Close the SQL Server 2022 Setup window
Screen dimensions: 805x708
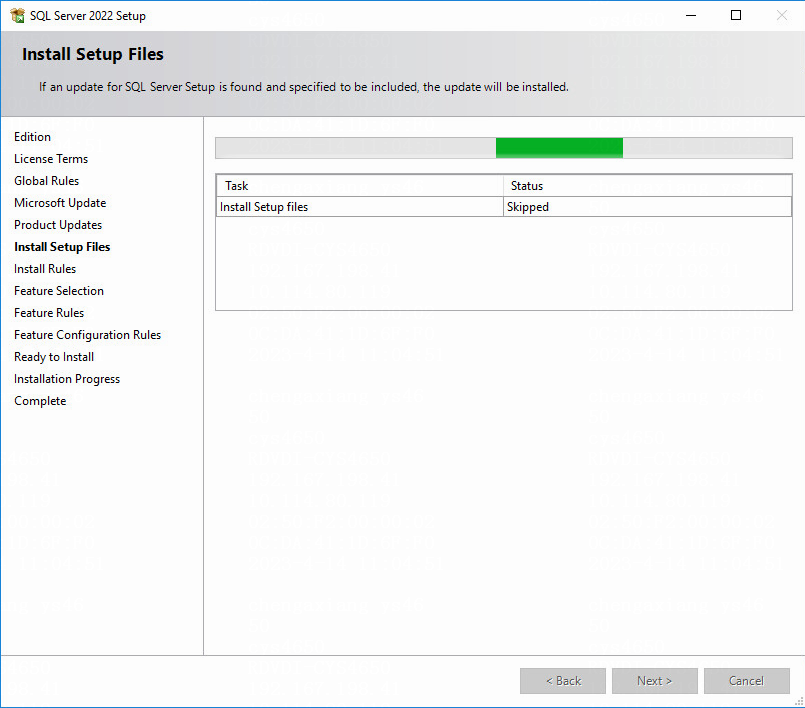(781, 15)
